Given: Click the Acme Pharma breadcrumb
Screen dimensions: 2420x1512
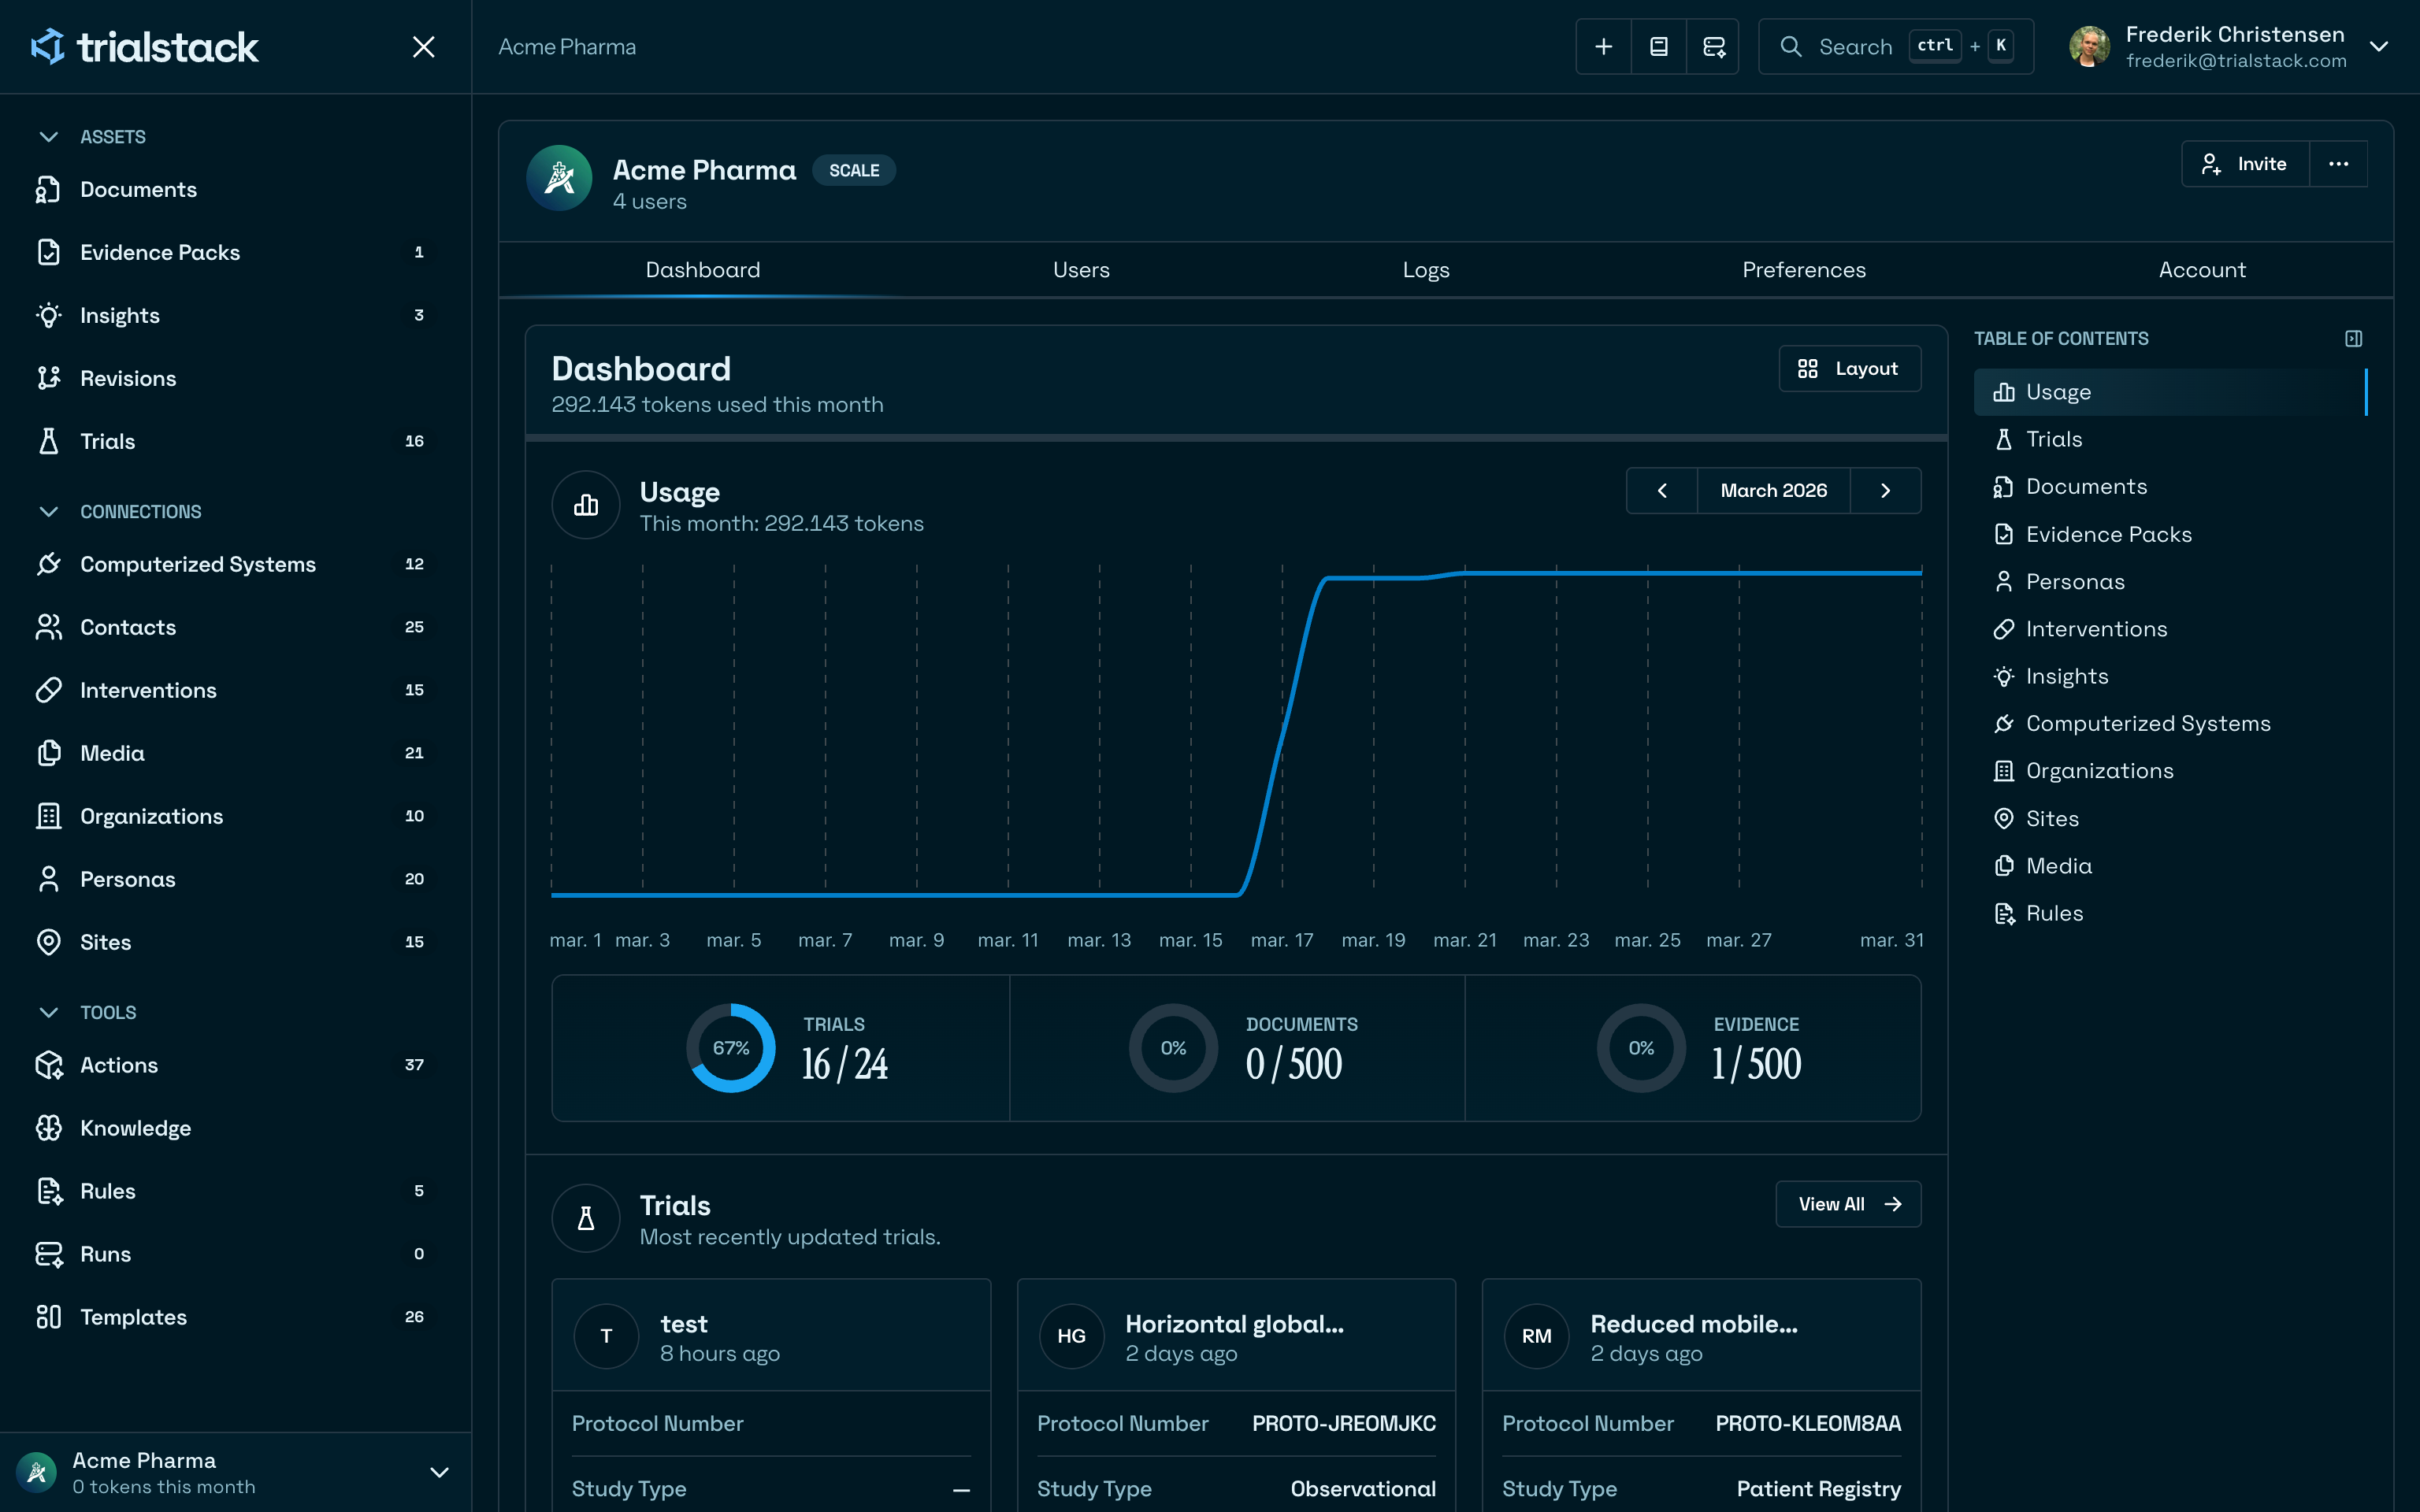Looking at the screenshot, I should [567, 47].
